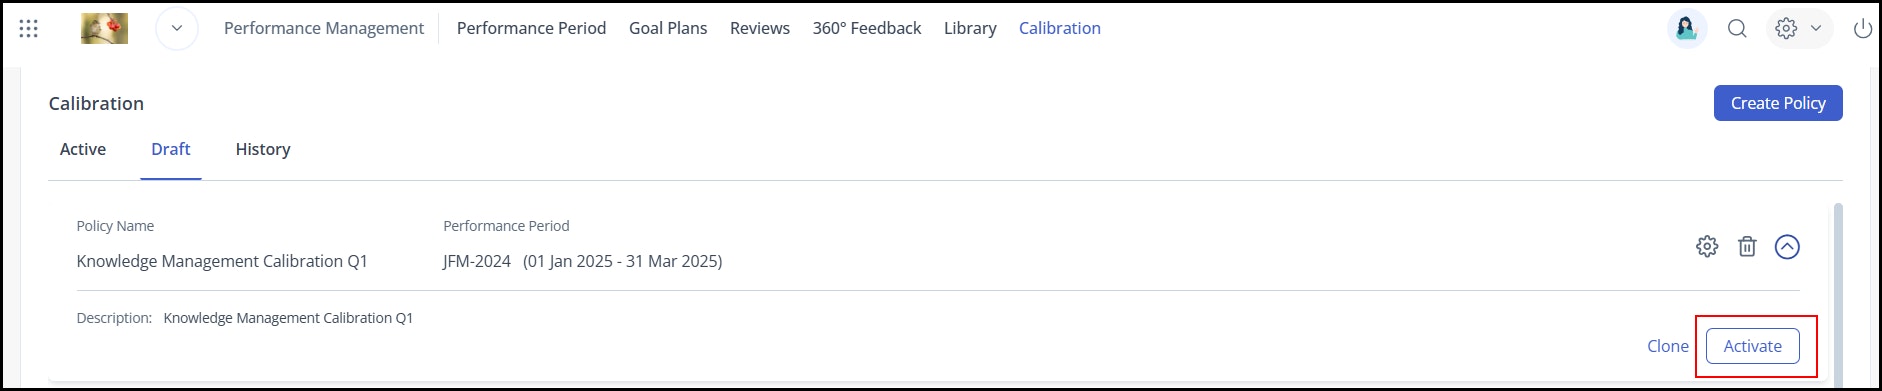Image resolution: width=1882 pixels, height=391 pixels.
Task: Switch to the History tab
Action: click(x=263, y=149)
